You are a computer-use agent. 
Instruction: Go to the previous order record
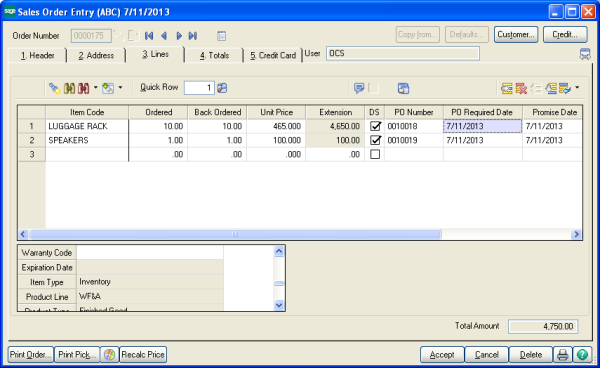click(164, 36)
